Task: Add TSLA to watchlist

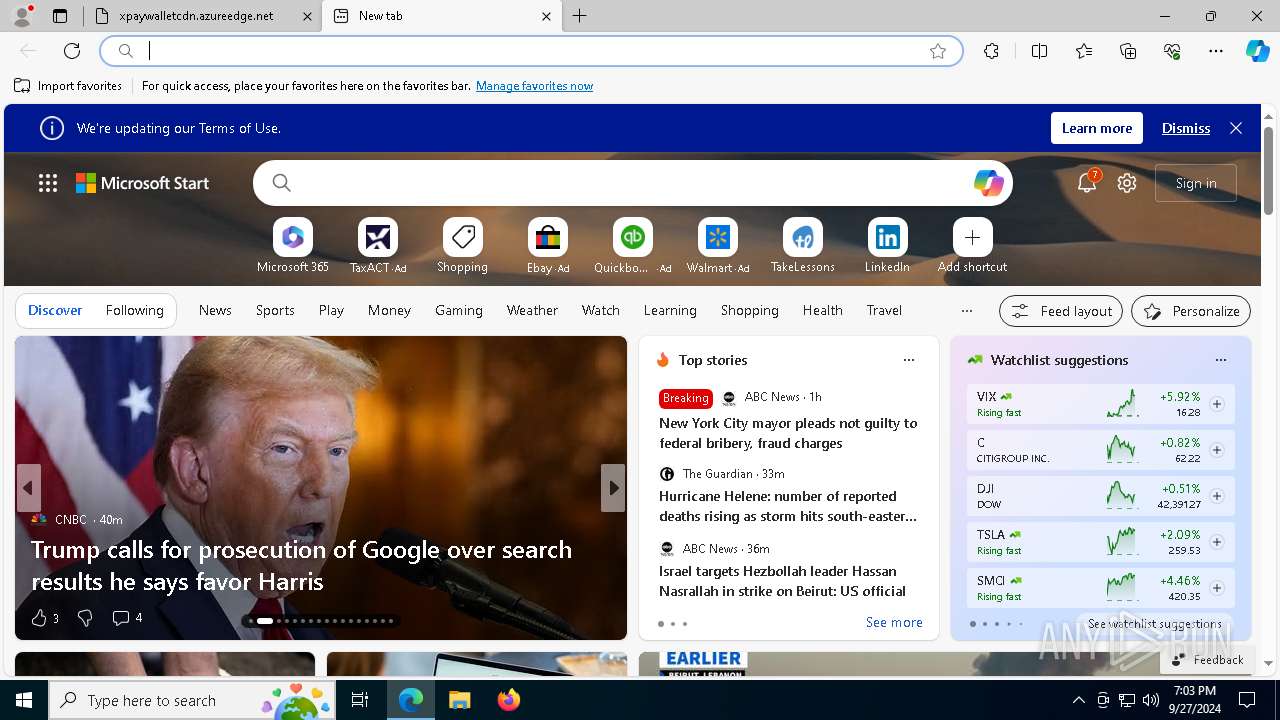Action: (x=1217, y=542)
